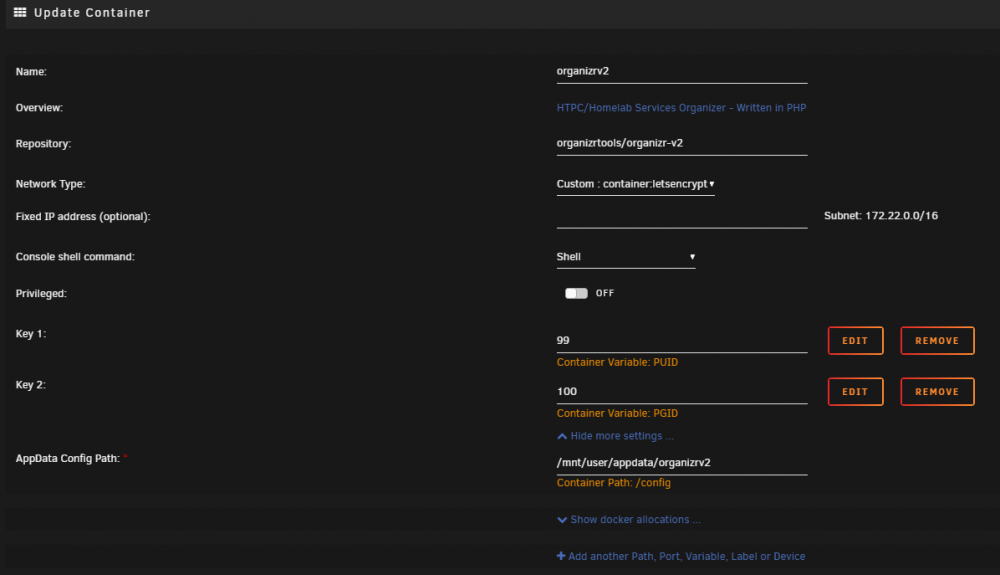This screenshot has height=575, width=1000.
Task: Click the Remove button for Key 1
Action: pos(937,340)
